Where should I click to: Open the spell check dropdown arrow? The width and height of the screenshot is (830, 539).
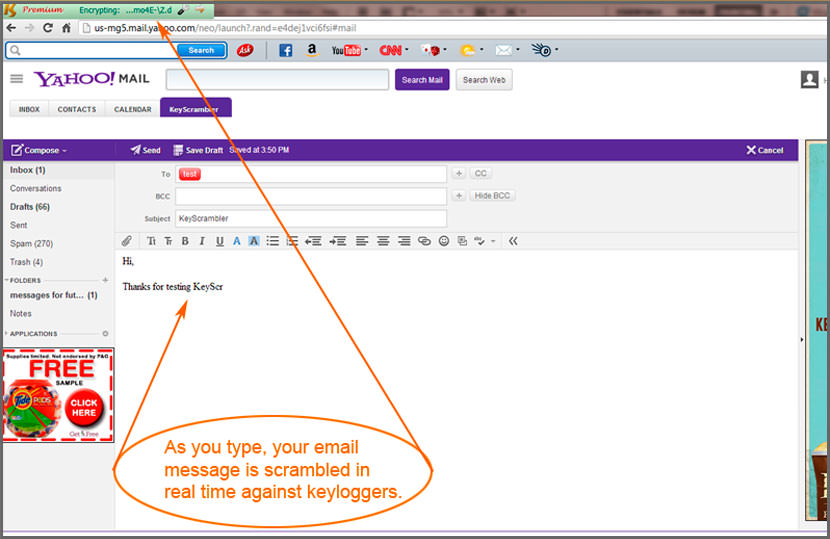click(x=493, y=241)
